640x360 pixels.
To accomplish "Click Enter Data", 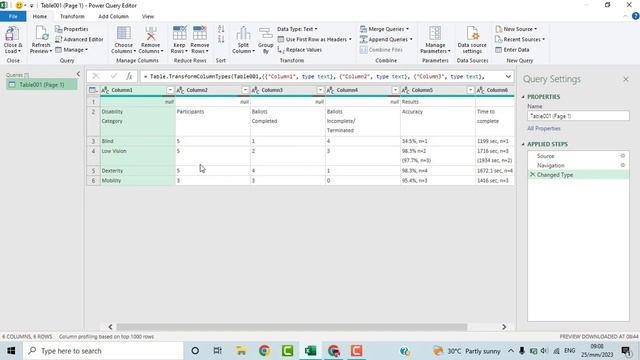I will [512, 49].
